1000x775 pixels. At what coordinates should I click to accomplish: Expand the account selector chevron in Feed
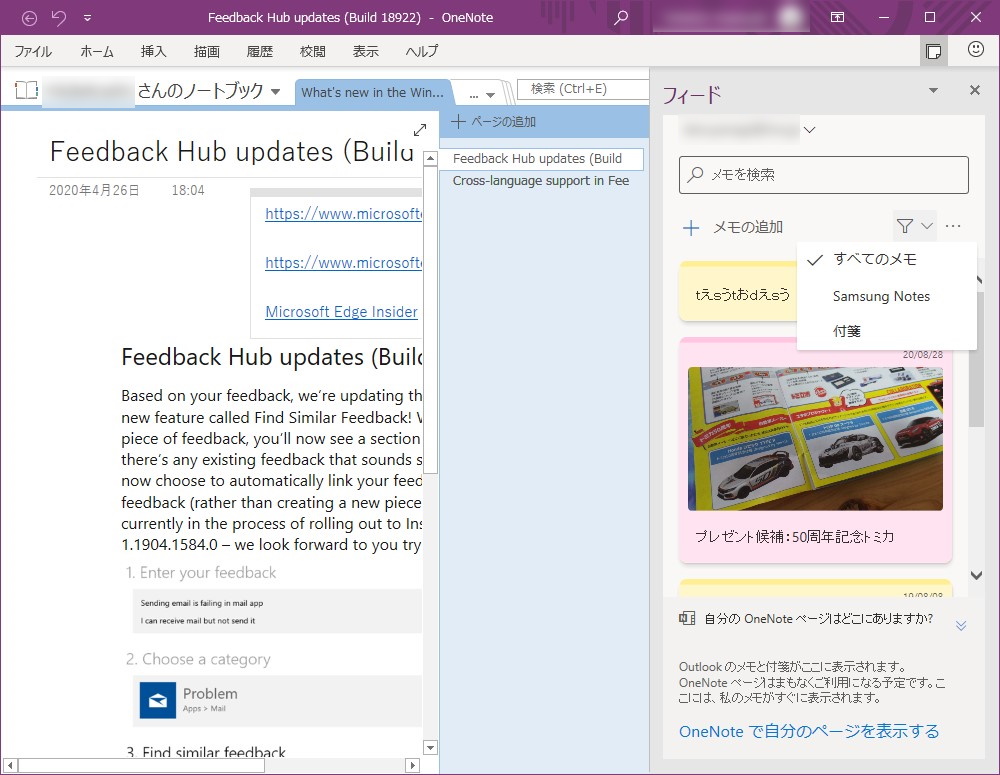click(x=809, y=130)
